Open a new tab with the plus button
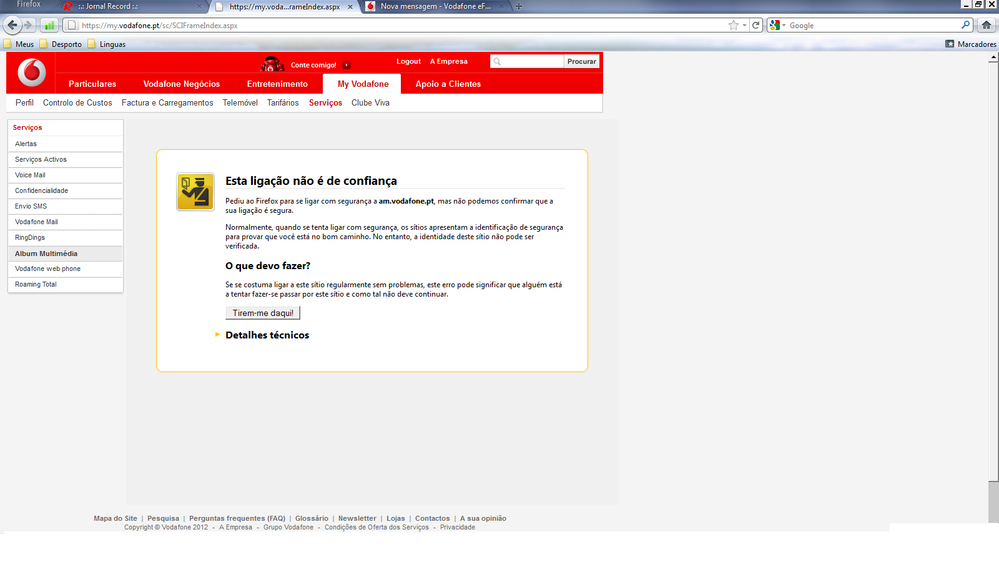The width and height of the screenshot is (999, 562). [518, 7]
